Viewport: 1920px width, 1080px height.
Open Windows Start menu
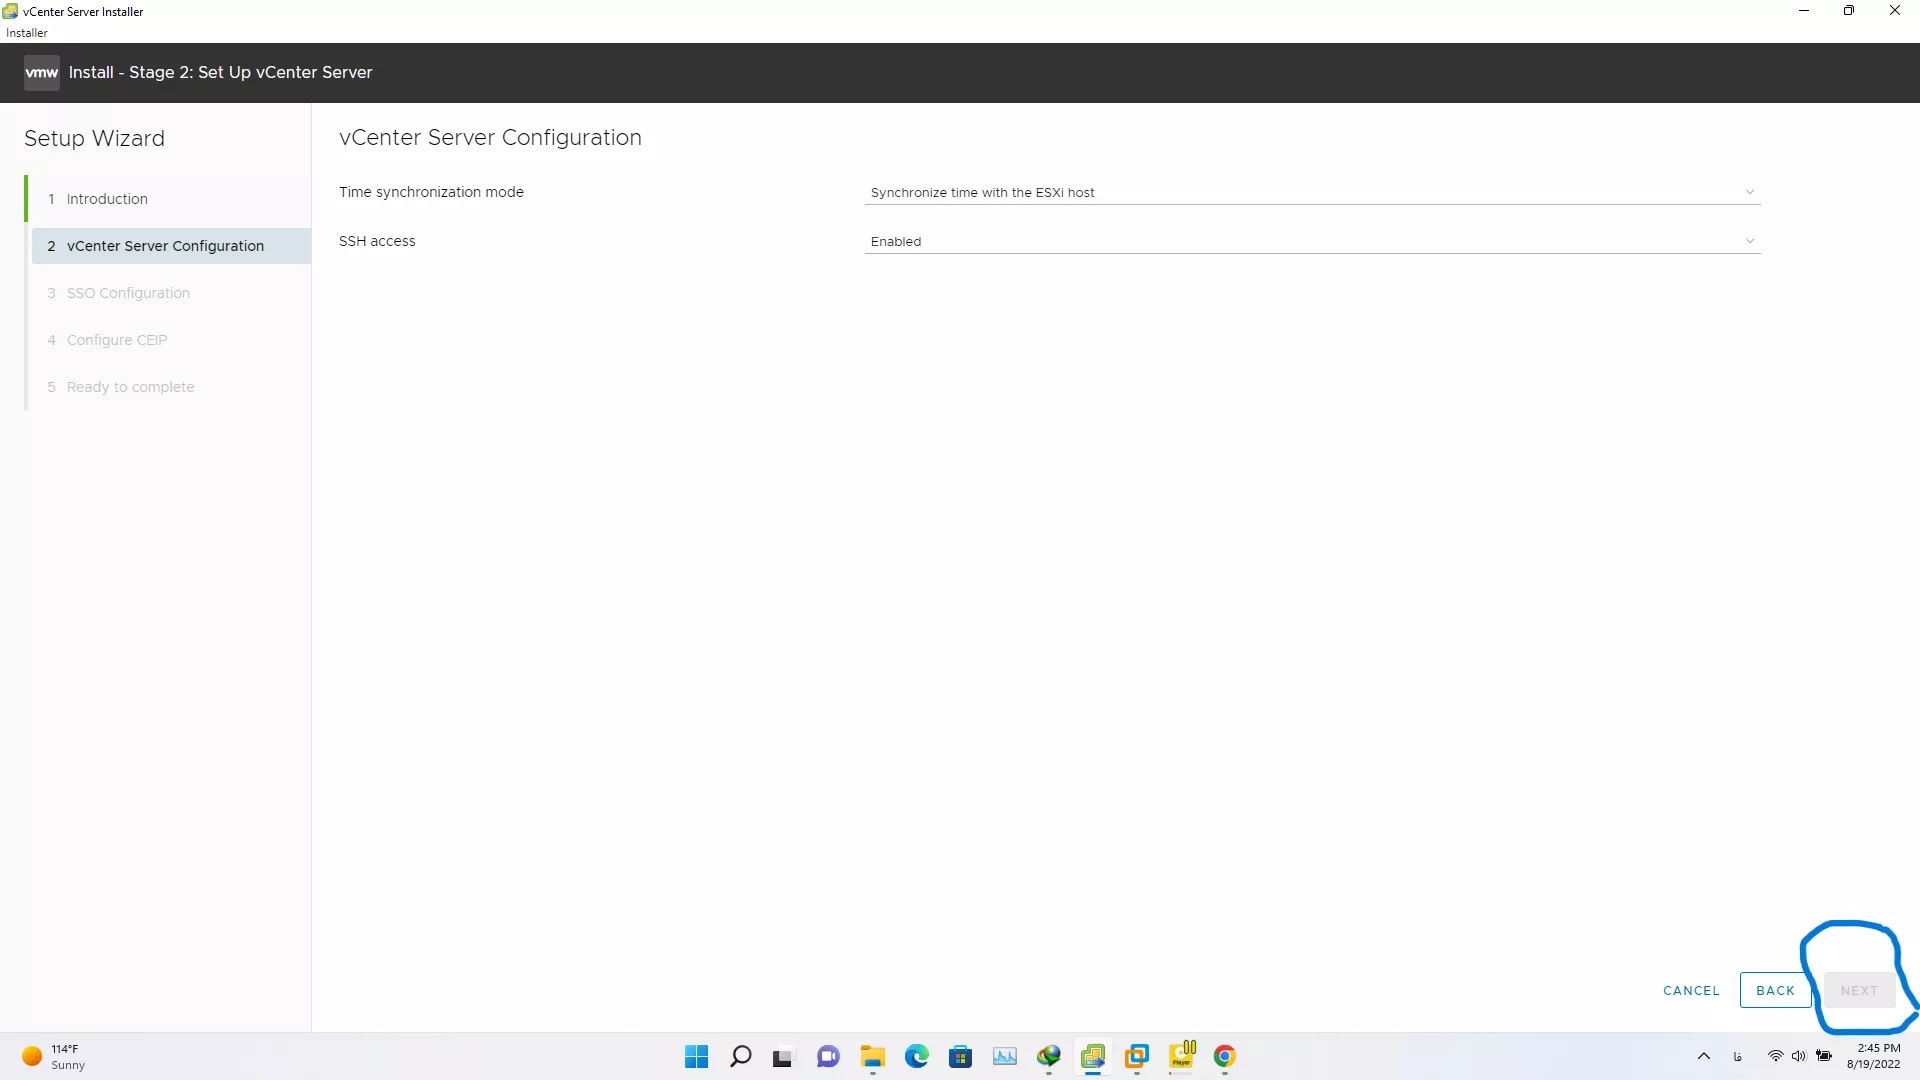click(696, 1056)
